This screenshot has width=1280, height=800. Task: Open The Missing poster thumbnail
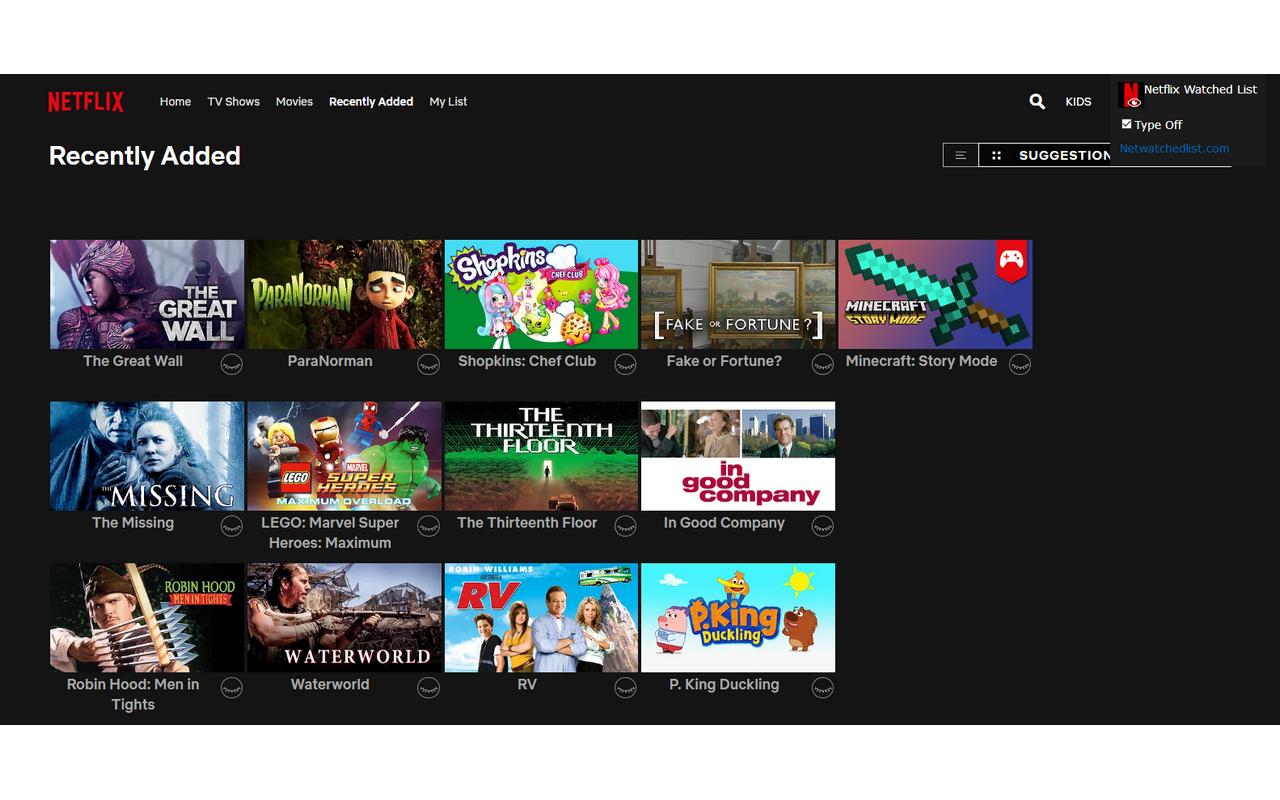tap(147, 456)
